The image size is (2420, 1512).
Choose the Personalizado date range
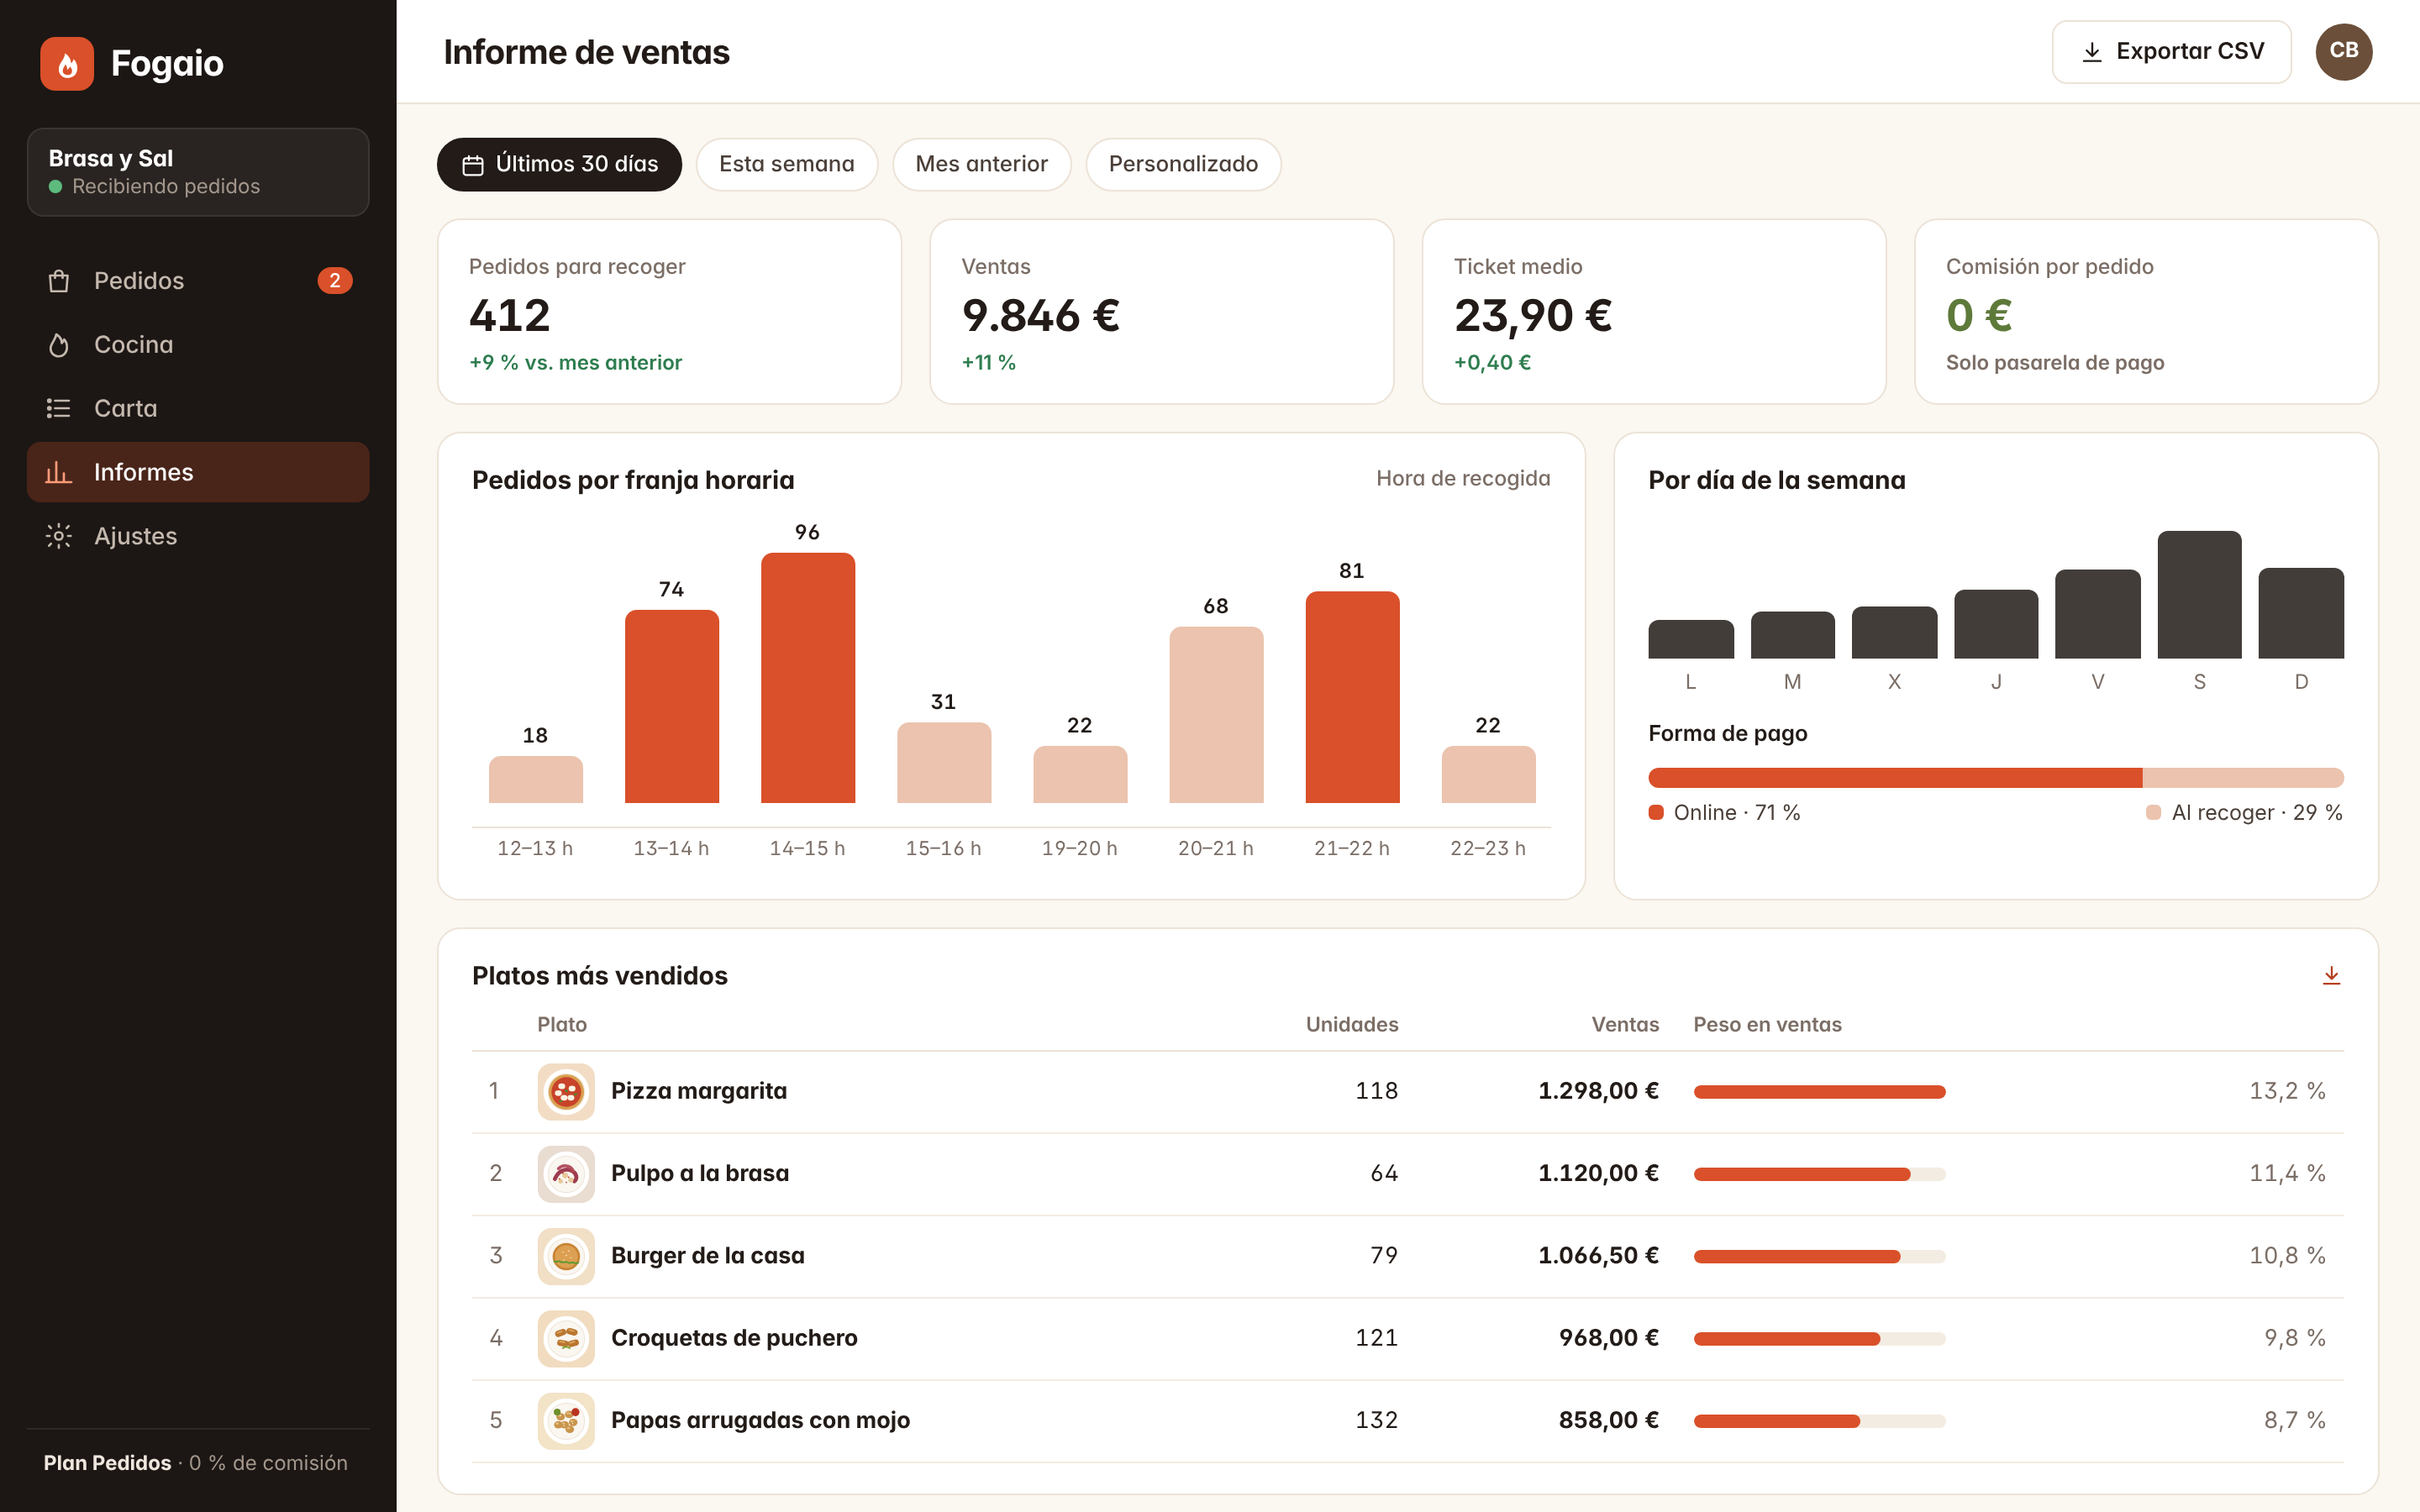pyautogui.click(x=1183, y=164)
